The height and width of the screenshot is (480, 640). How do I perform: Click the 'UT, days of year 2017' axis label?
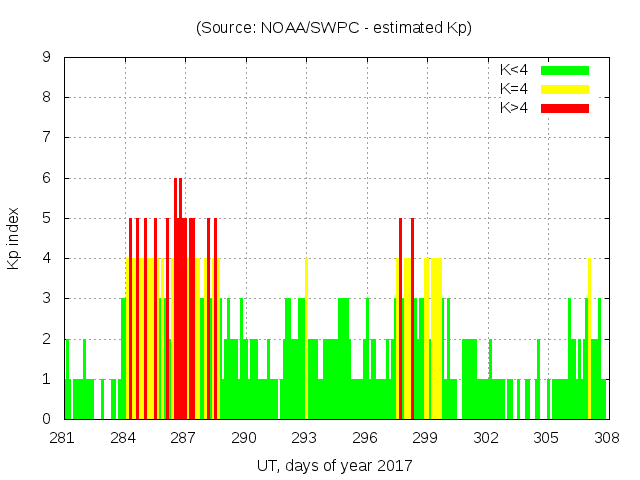tap(334, 465)
